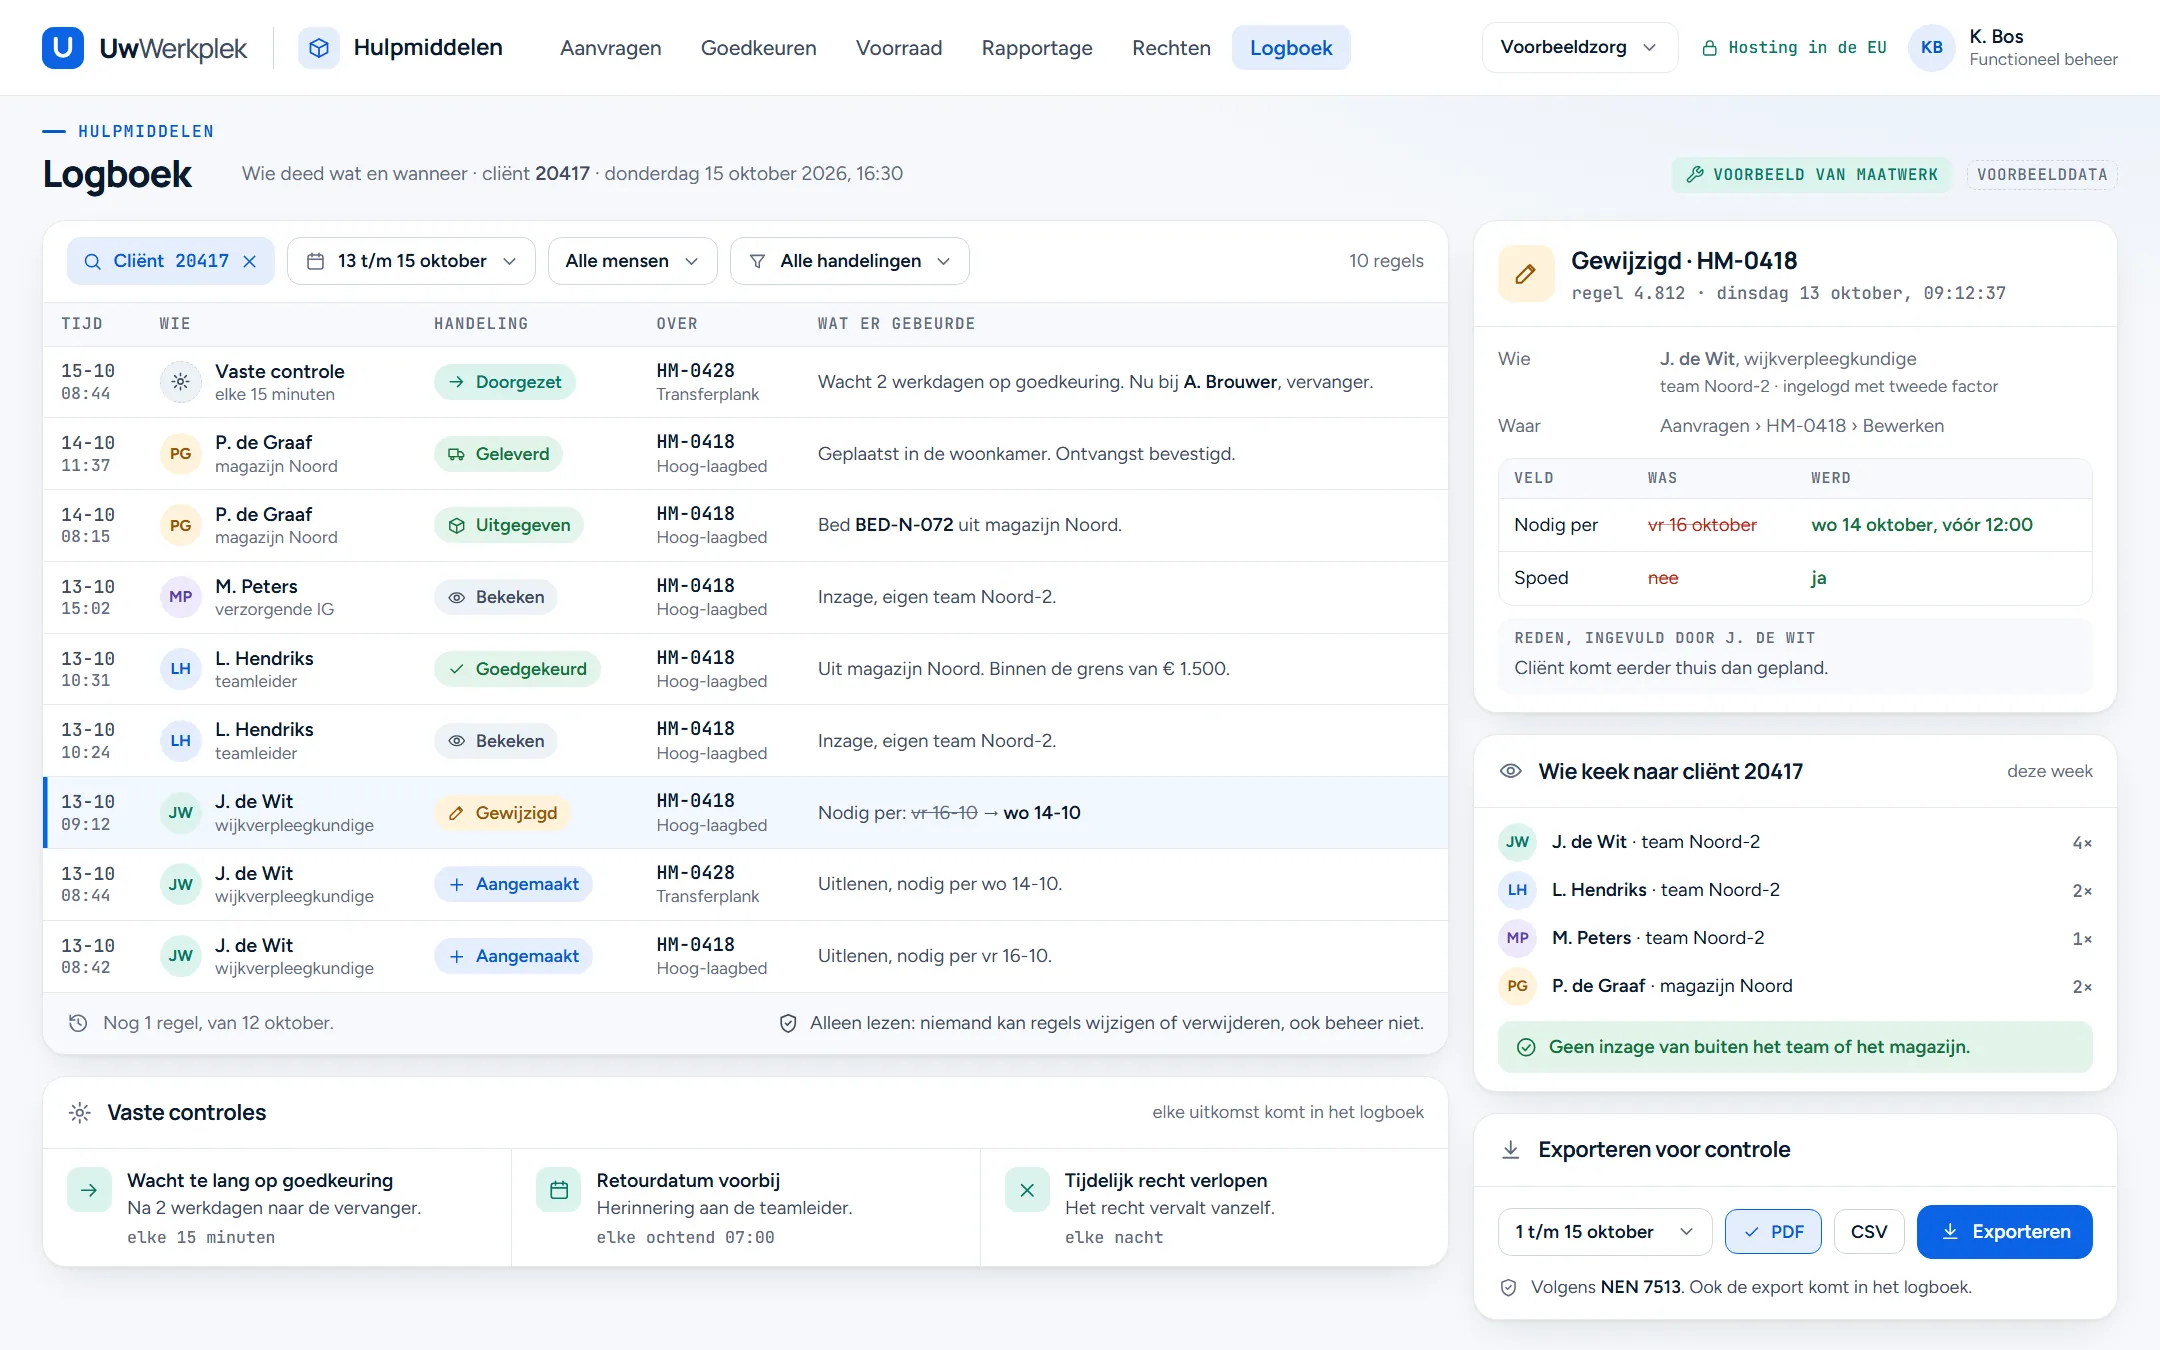Click the X icon for Tijdelijk recht verlopen
This screenshot has width=2160, height=1350.
click(x=1027, y=1190)
